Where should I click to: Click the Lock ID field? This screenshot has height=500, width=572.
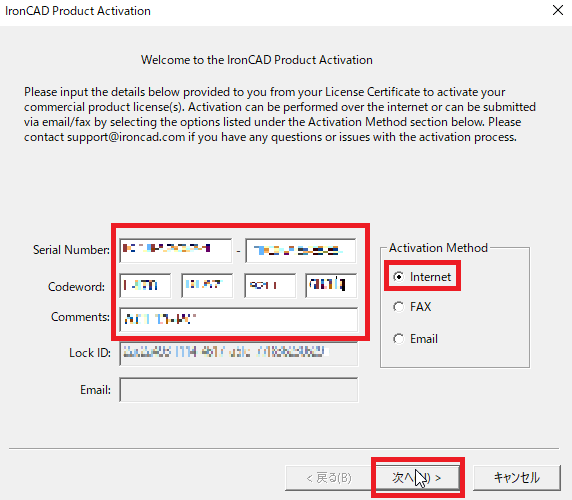coord(239,353)
